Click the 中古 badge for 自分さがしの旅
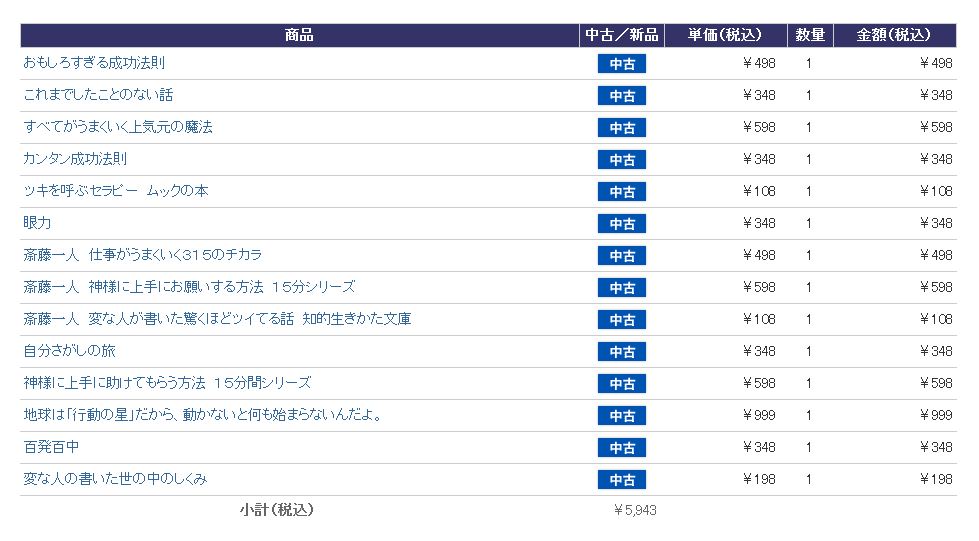This screenshot has width=979, height=541. click(x=622, y=352)
